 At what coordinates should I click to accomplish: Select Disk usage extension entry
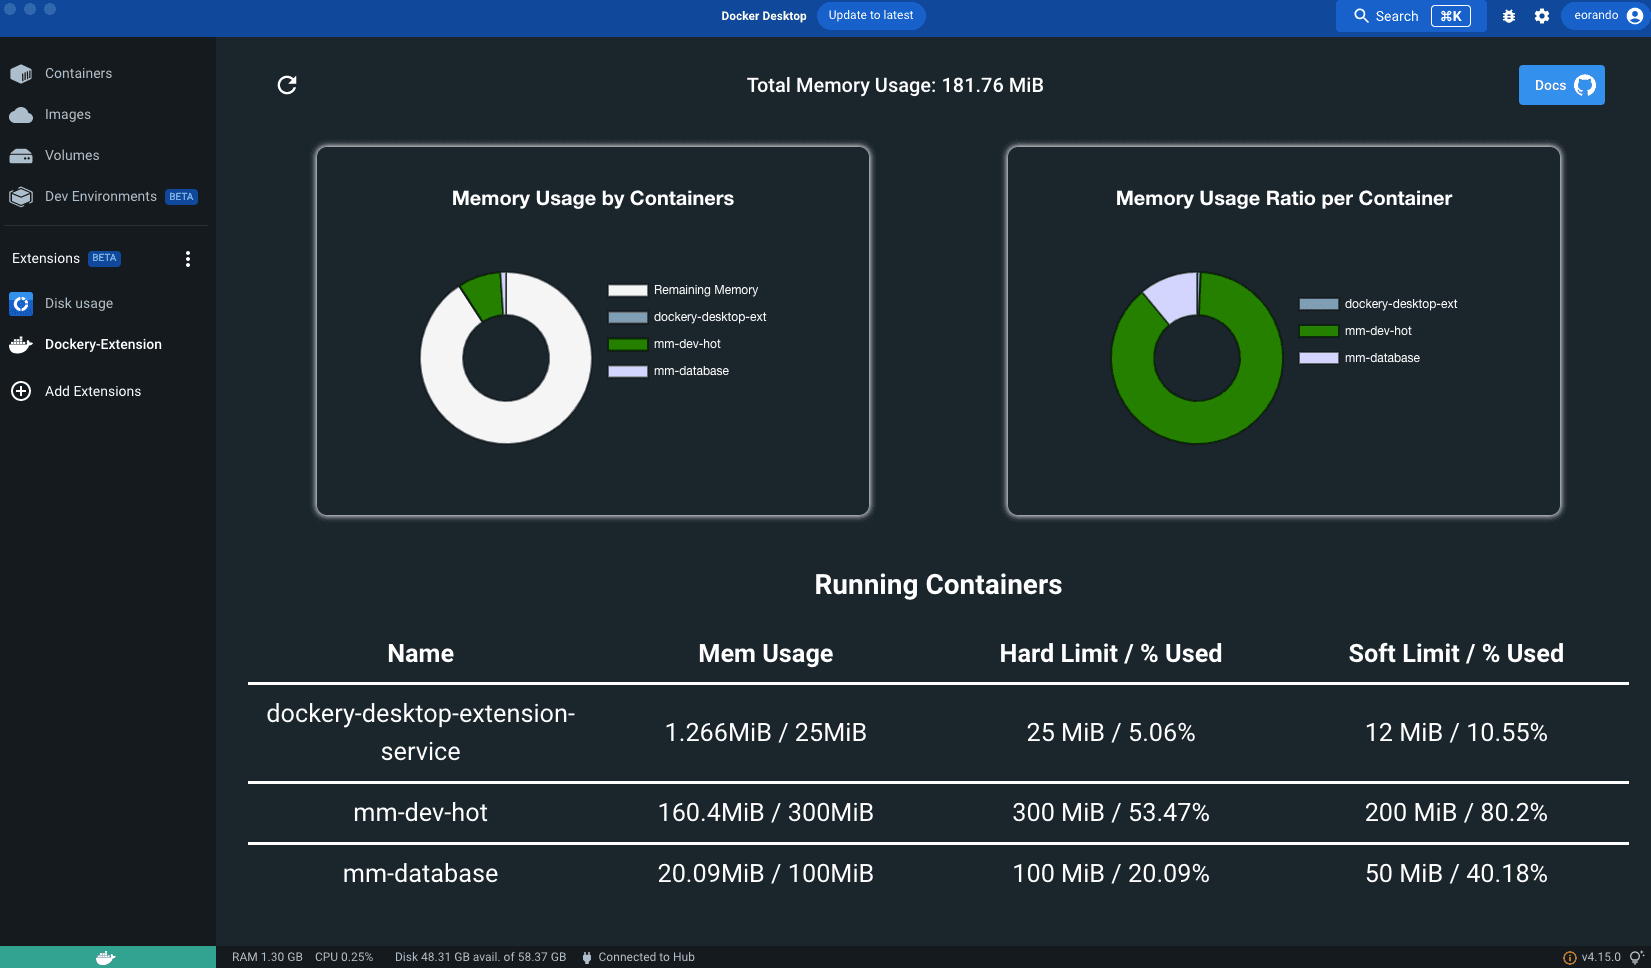(108, 303)
